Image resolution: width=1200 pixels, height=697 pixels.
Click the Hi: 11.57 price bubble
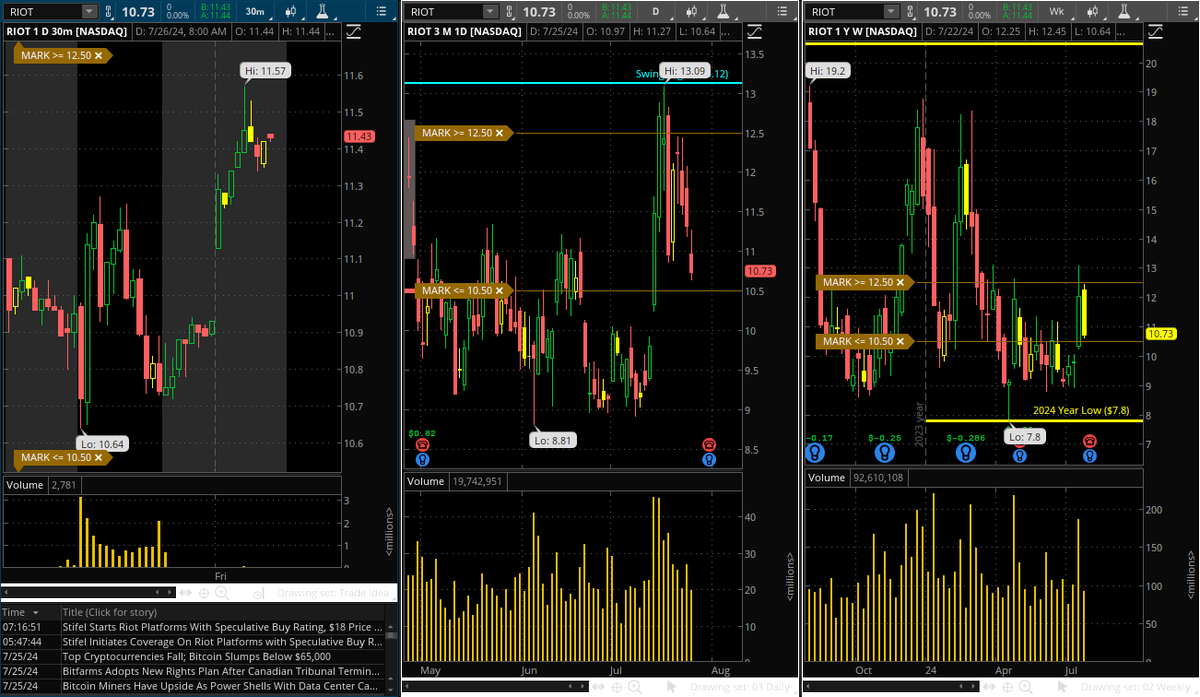(x=267, y=72)
